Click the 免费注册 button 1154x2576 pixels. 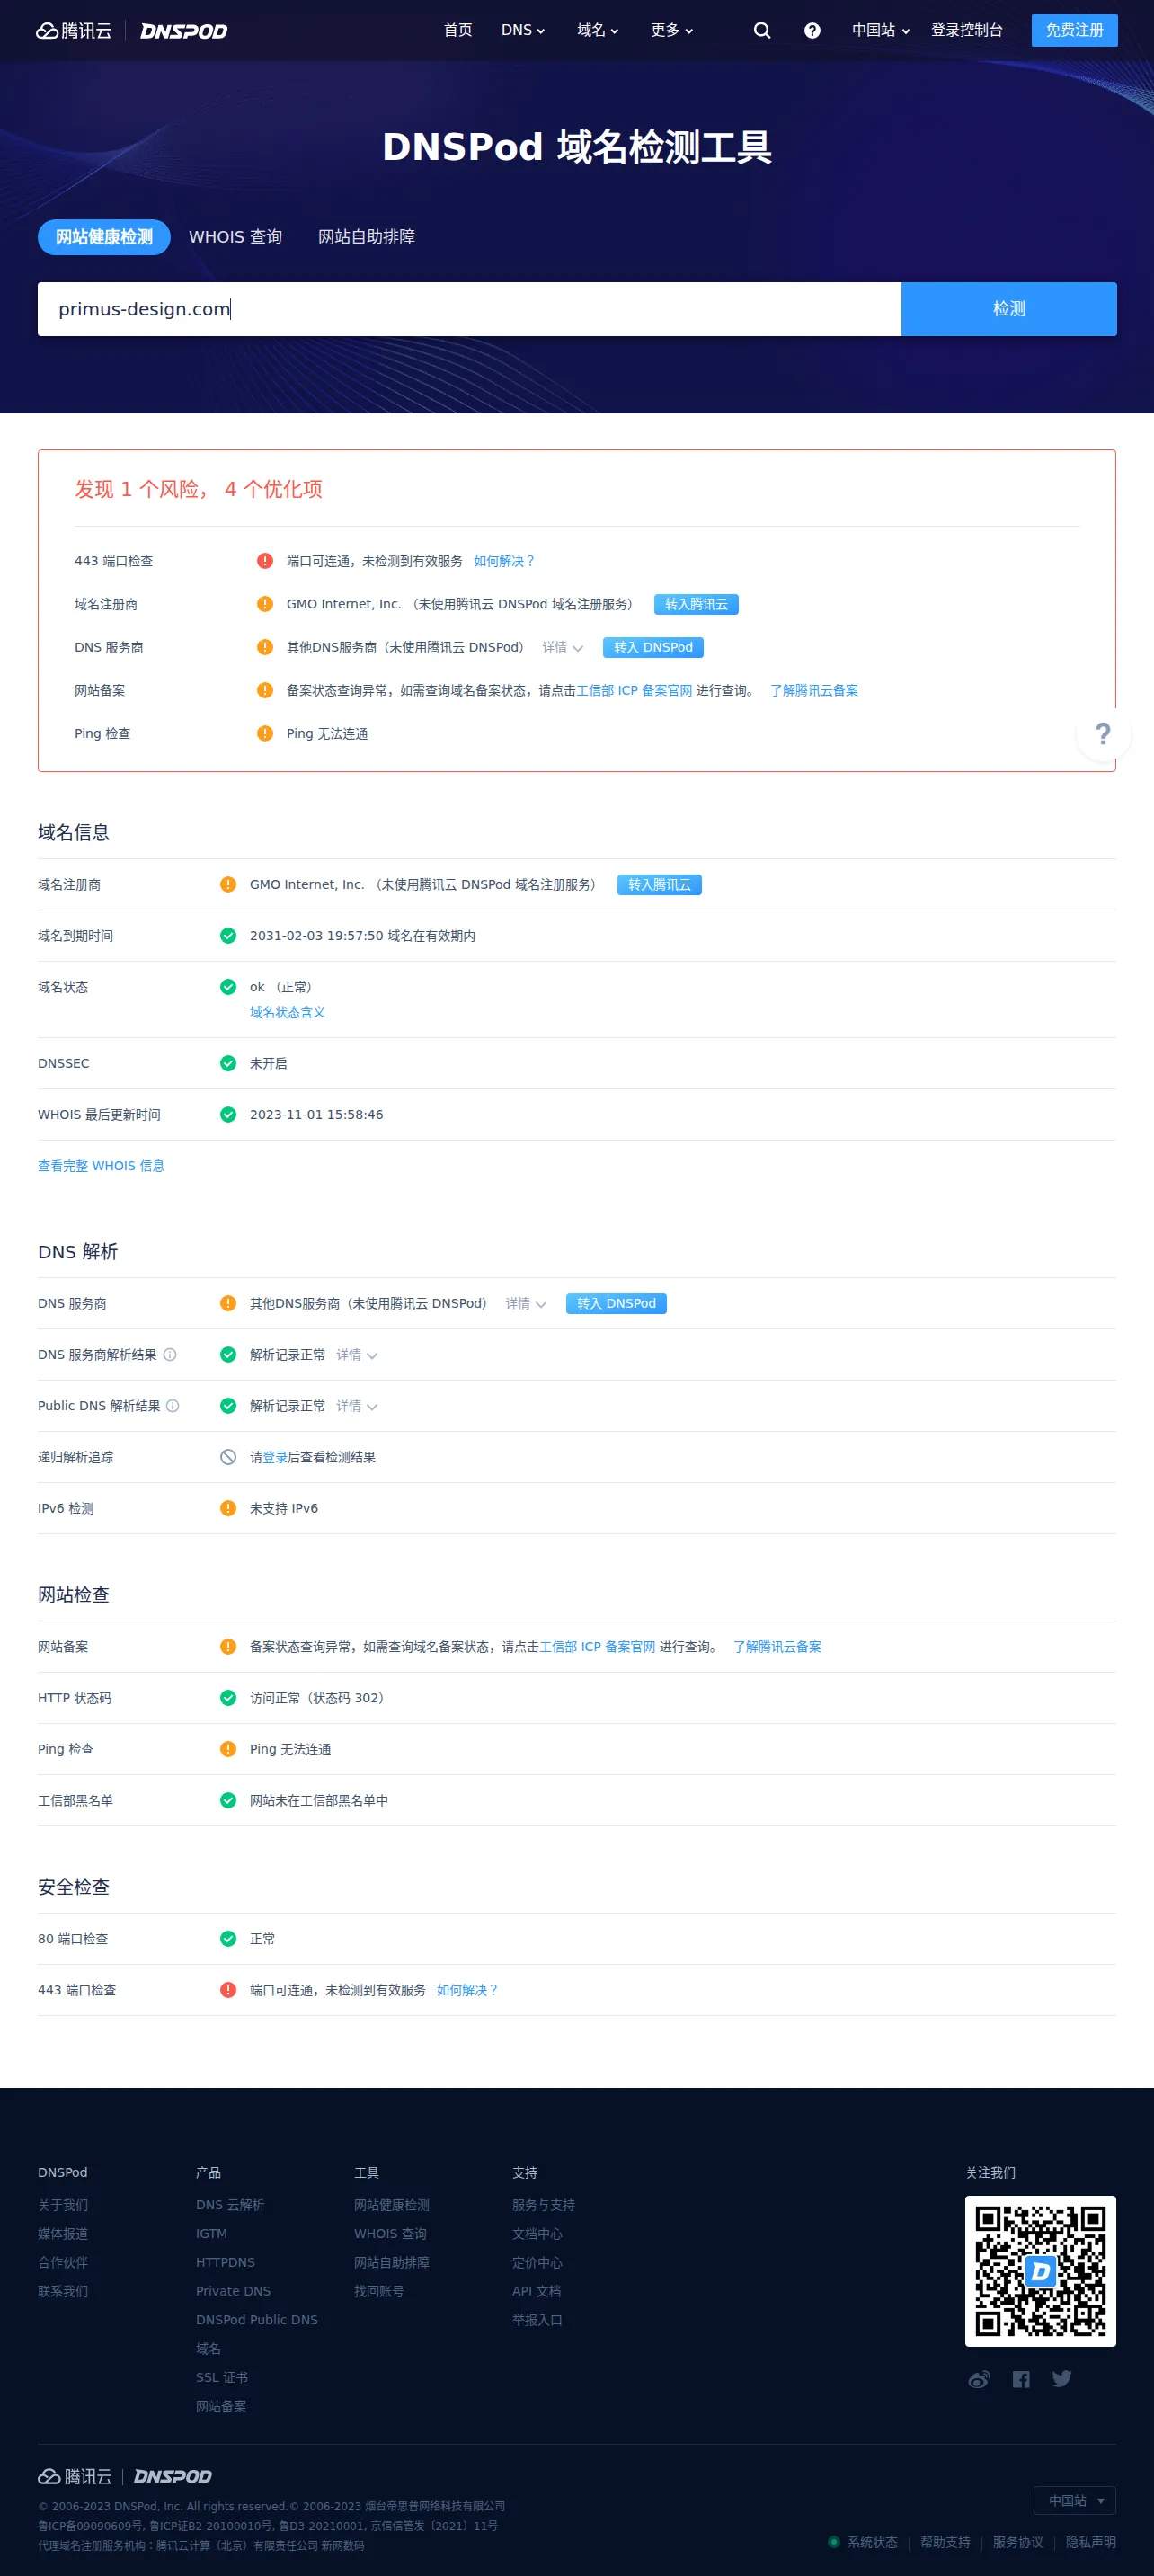click(1075, 30)
